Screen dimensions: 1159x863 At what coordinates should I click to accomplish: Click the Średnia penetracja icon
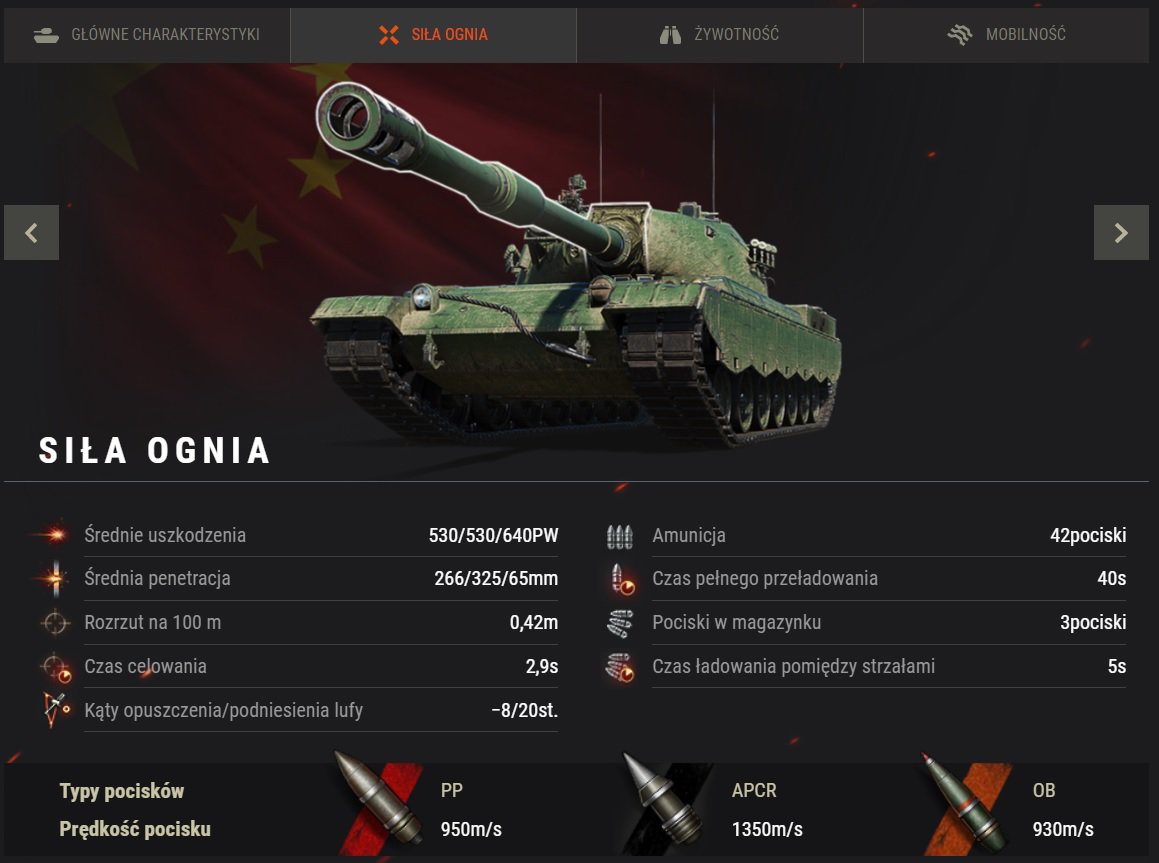coord(55,578)
